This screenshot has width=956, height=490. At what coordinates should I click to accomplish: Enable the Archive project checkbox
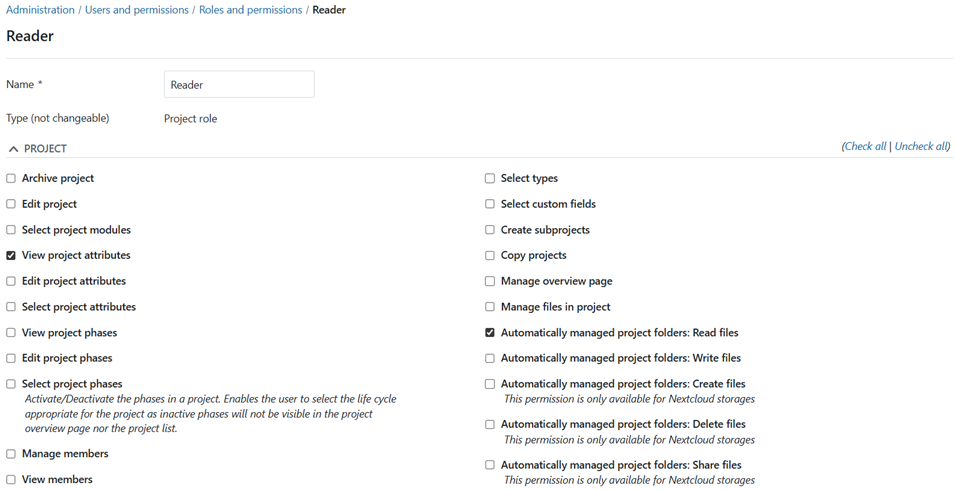(11, 179)
